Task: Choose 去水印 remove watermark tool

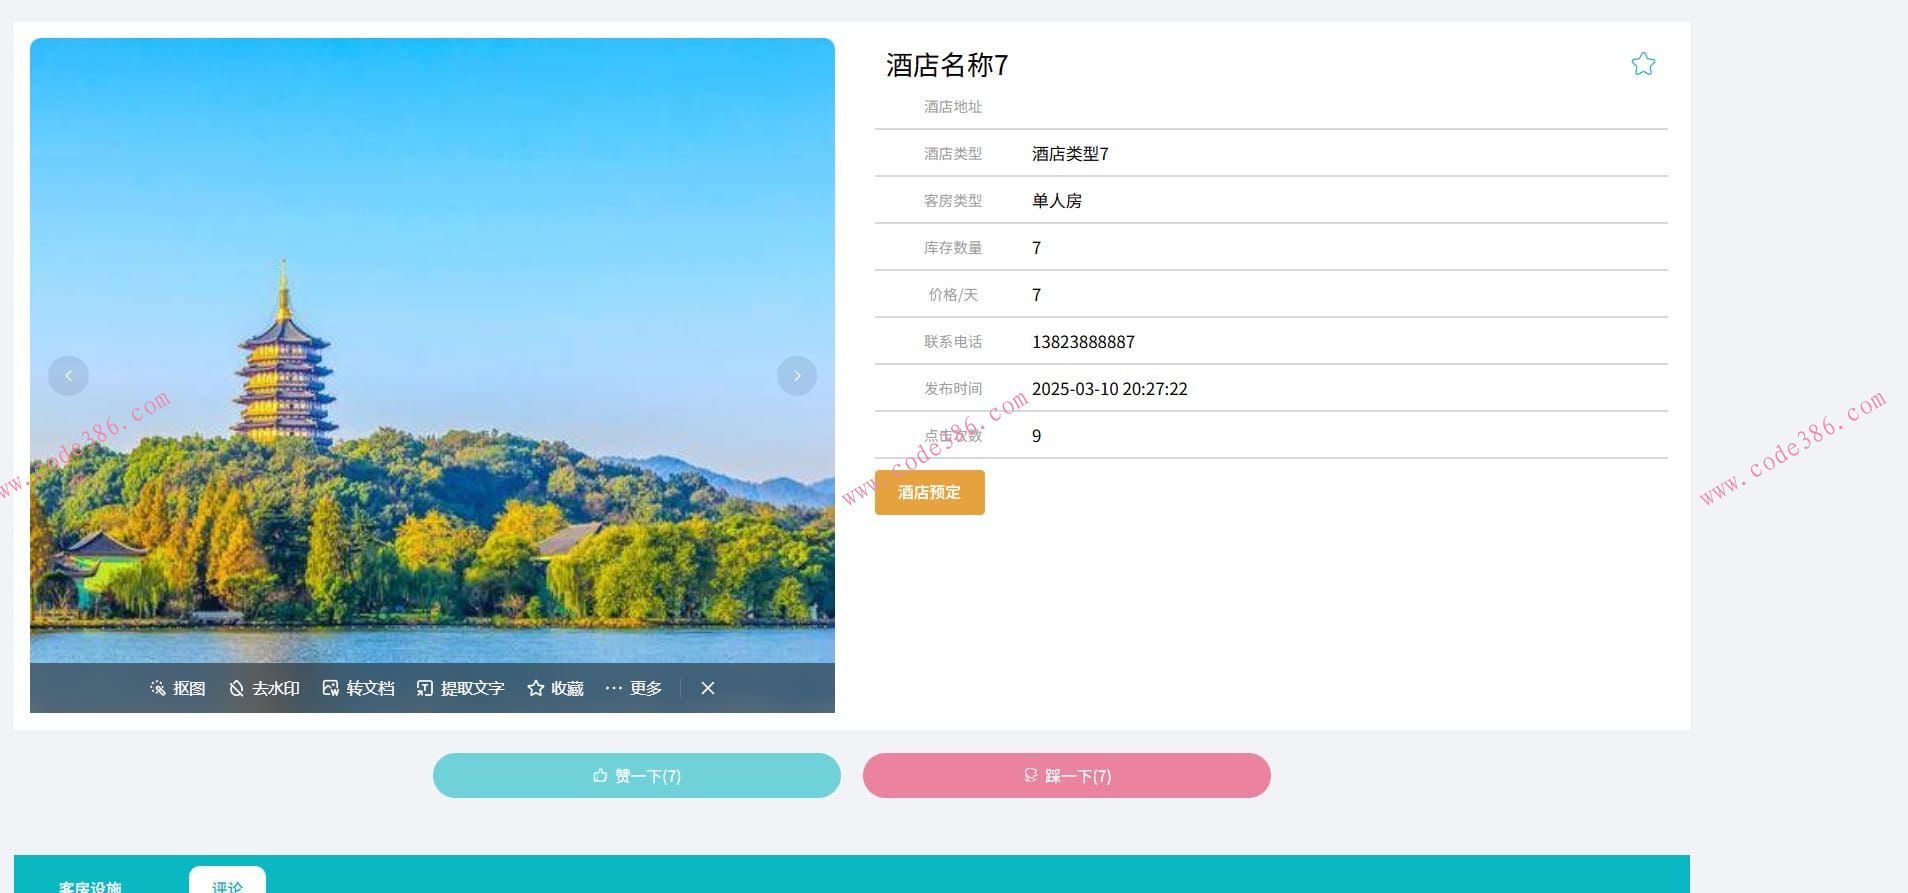Action: pyautogui.click(x=264, y=688)
